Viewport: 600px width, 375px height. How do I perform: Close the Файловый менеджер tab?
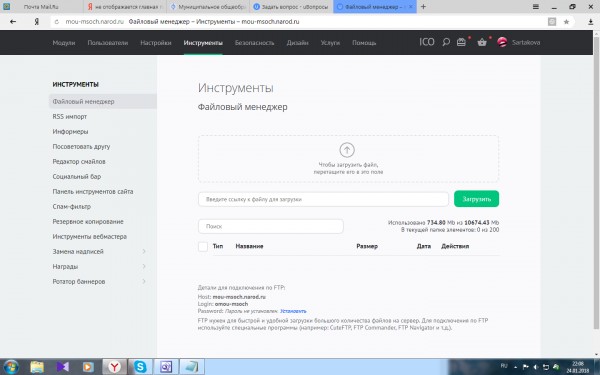click(411, 7)
